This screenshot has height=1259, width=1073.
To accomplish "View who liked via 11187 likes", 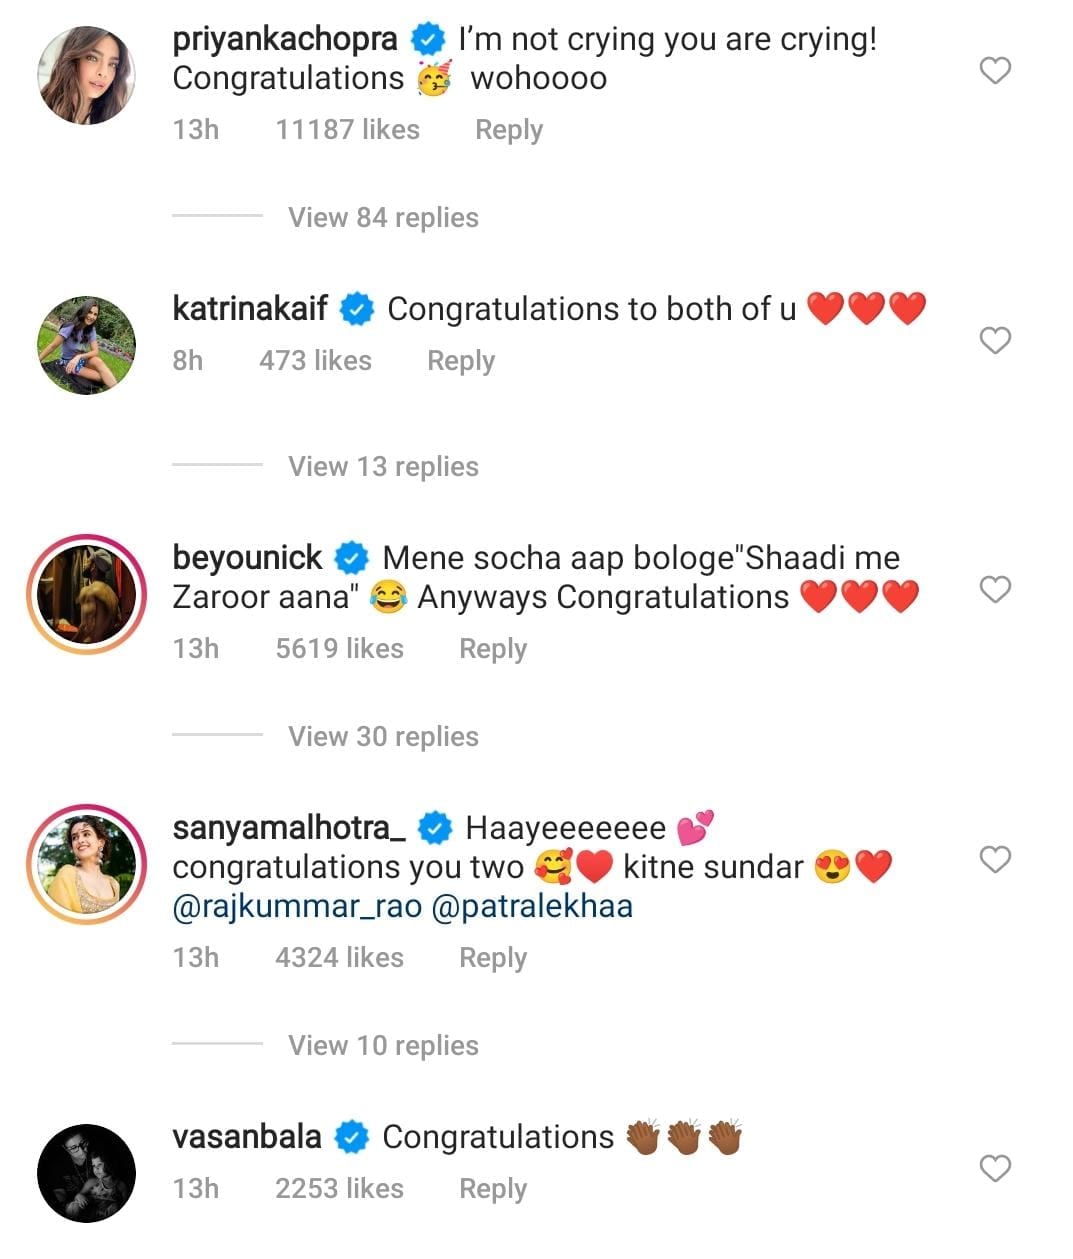I will (347, 130).
